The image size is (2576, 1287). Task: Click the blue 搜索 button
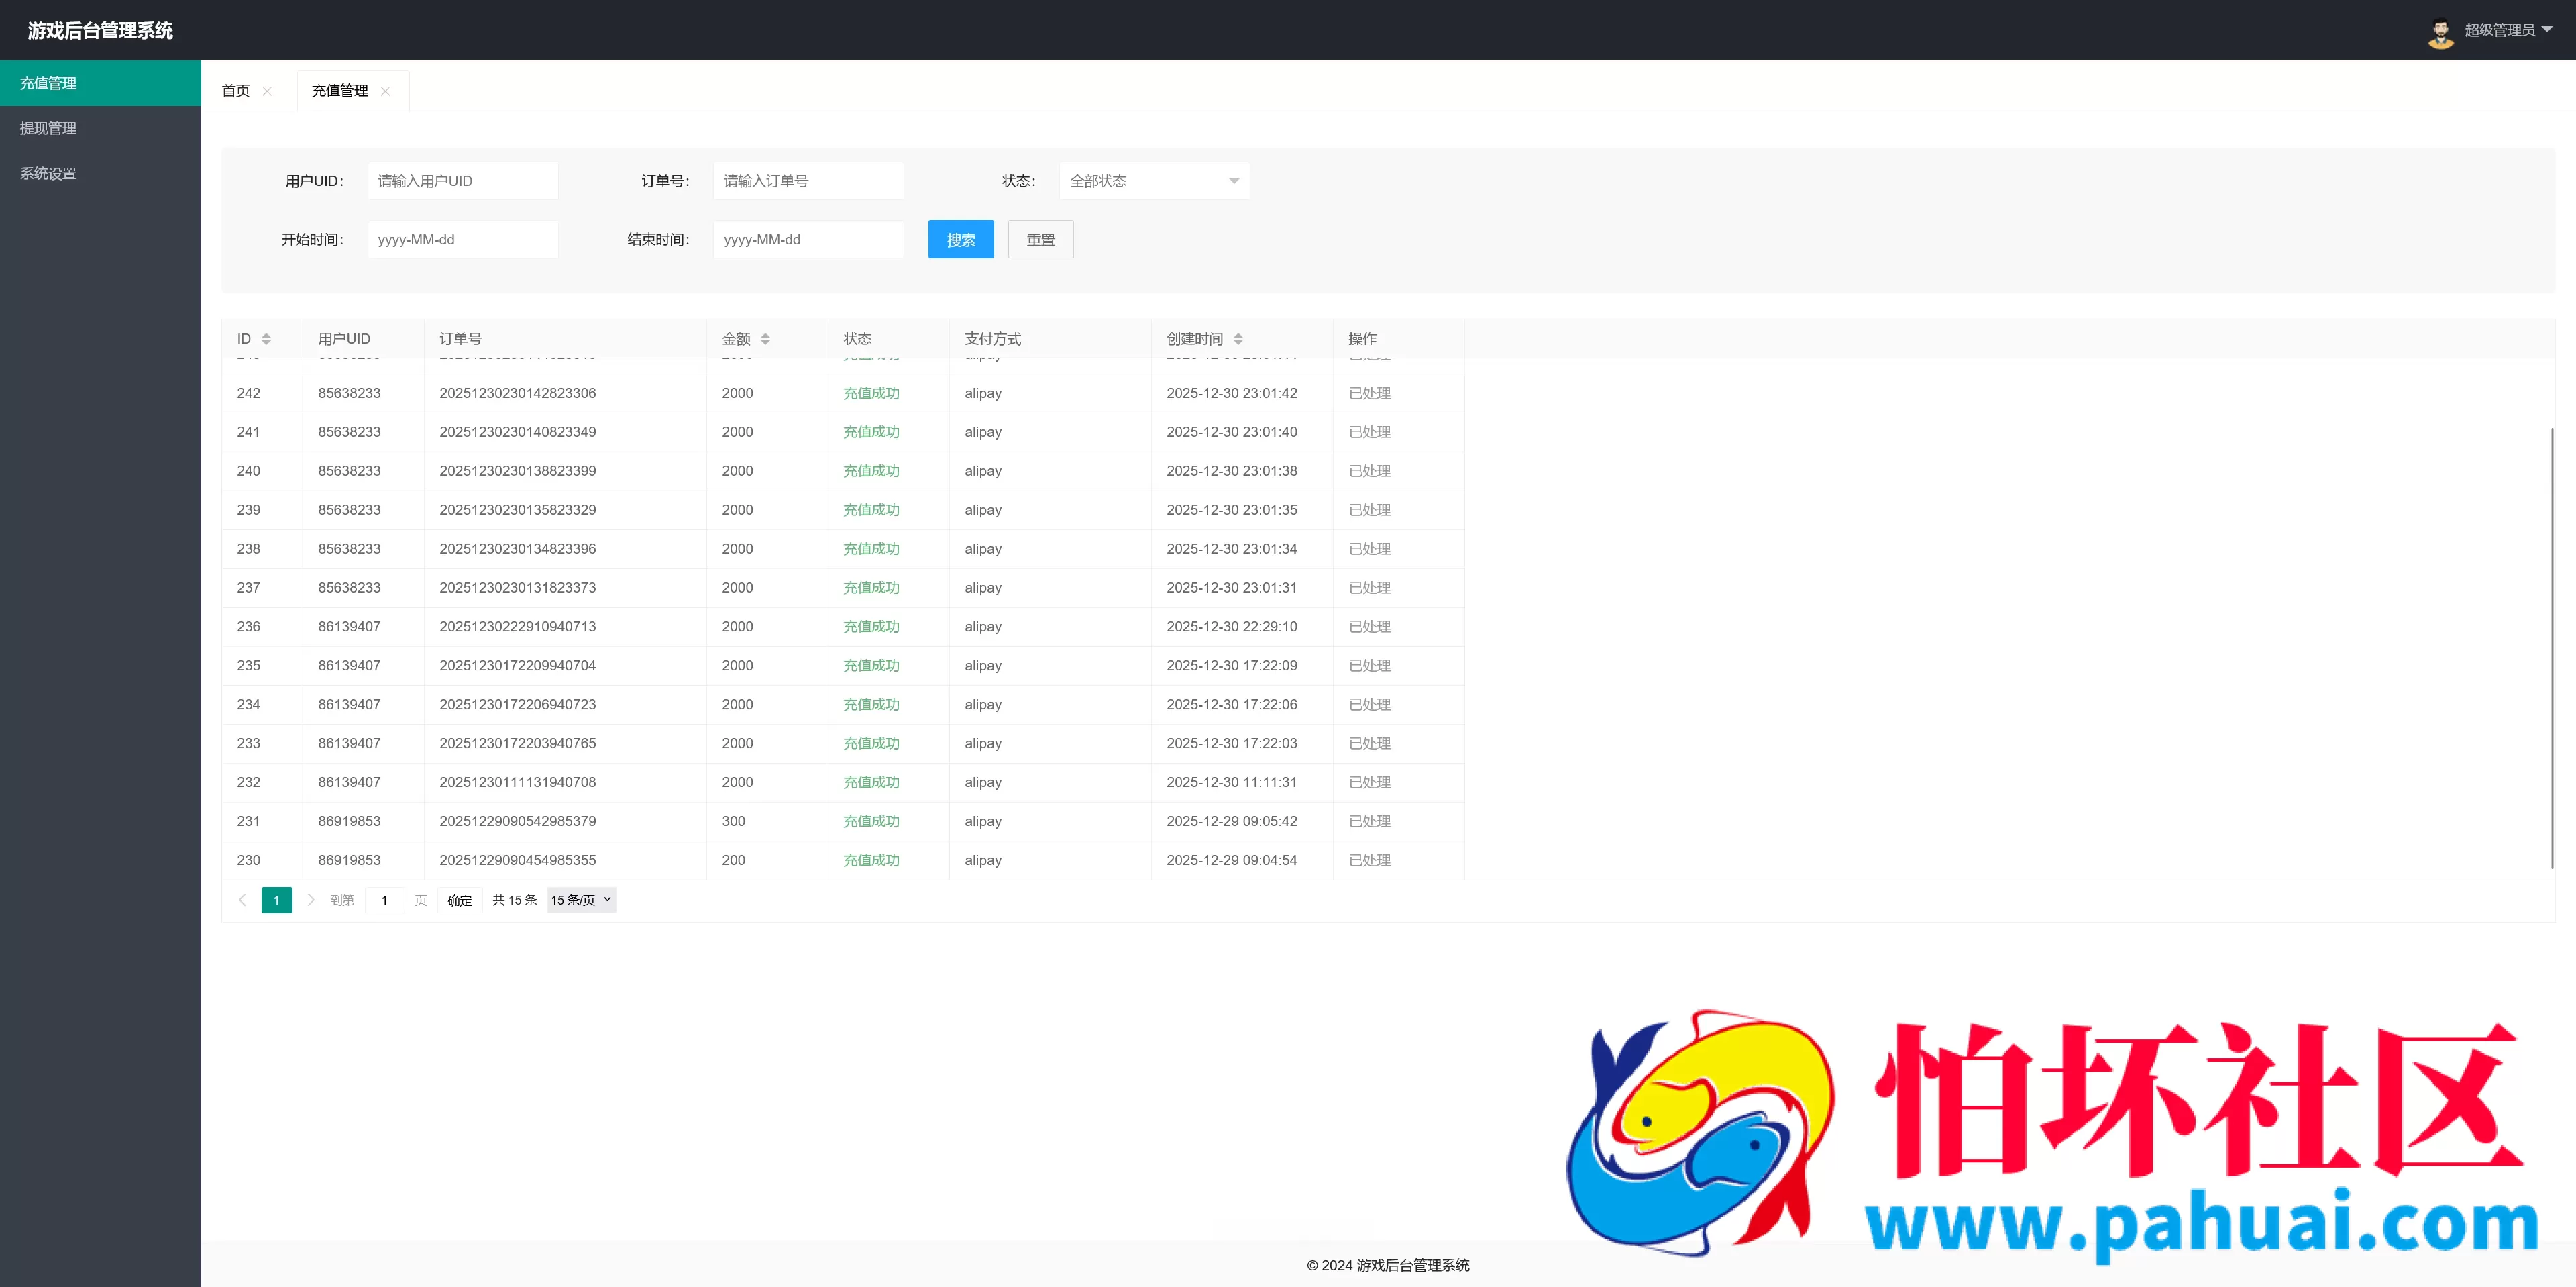tap(961, 239)
